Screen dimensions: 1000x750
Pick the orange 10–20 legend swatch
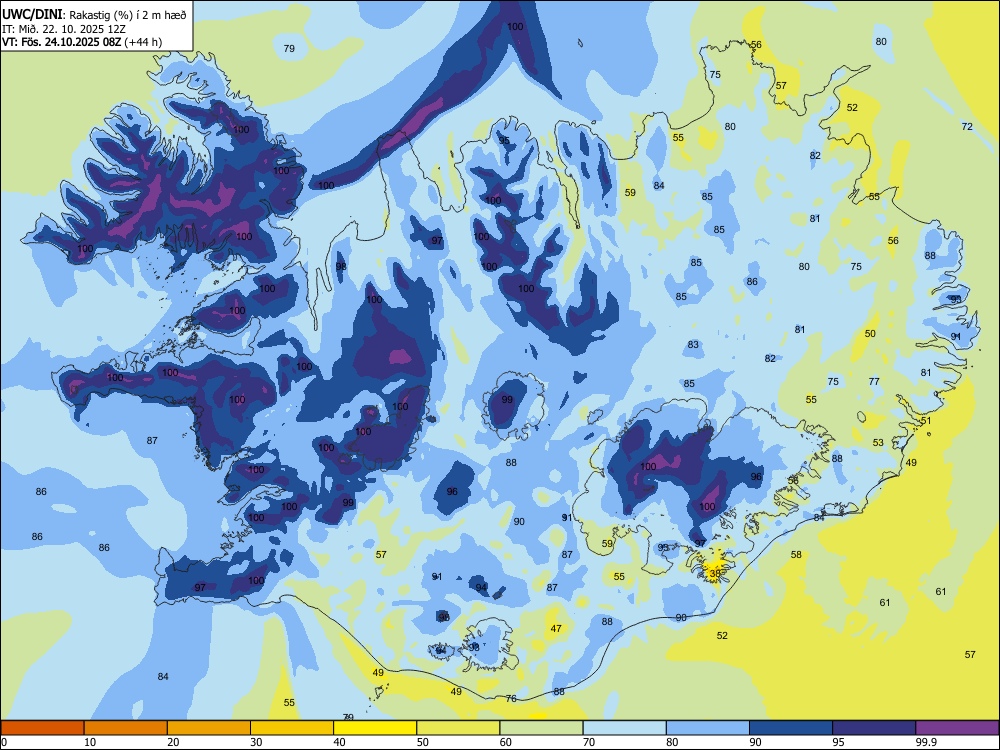tap(126, 728)
